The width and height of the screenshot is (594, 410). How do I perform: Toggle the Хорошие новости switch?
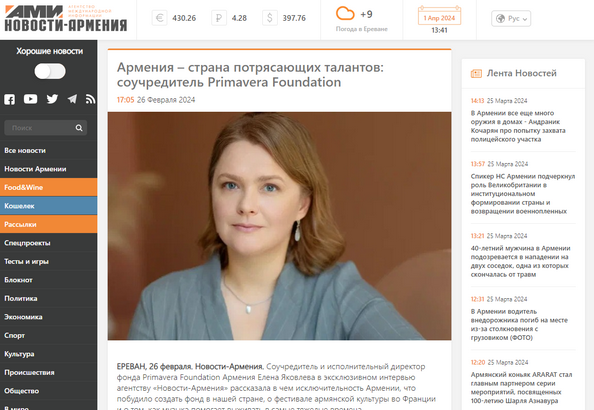tap(50, 71)
